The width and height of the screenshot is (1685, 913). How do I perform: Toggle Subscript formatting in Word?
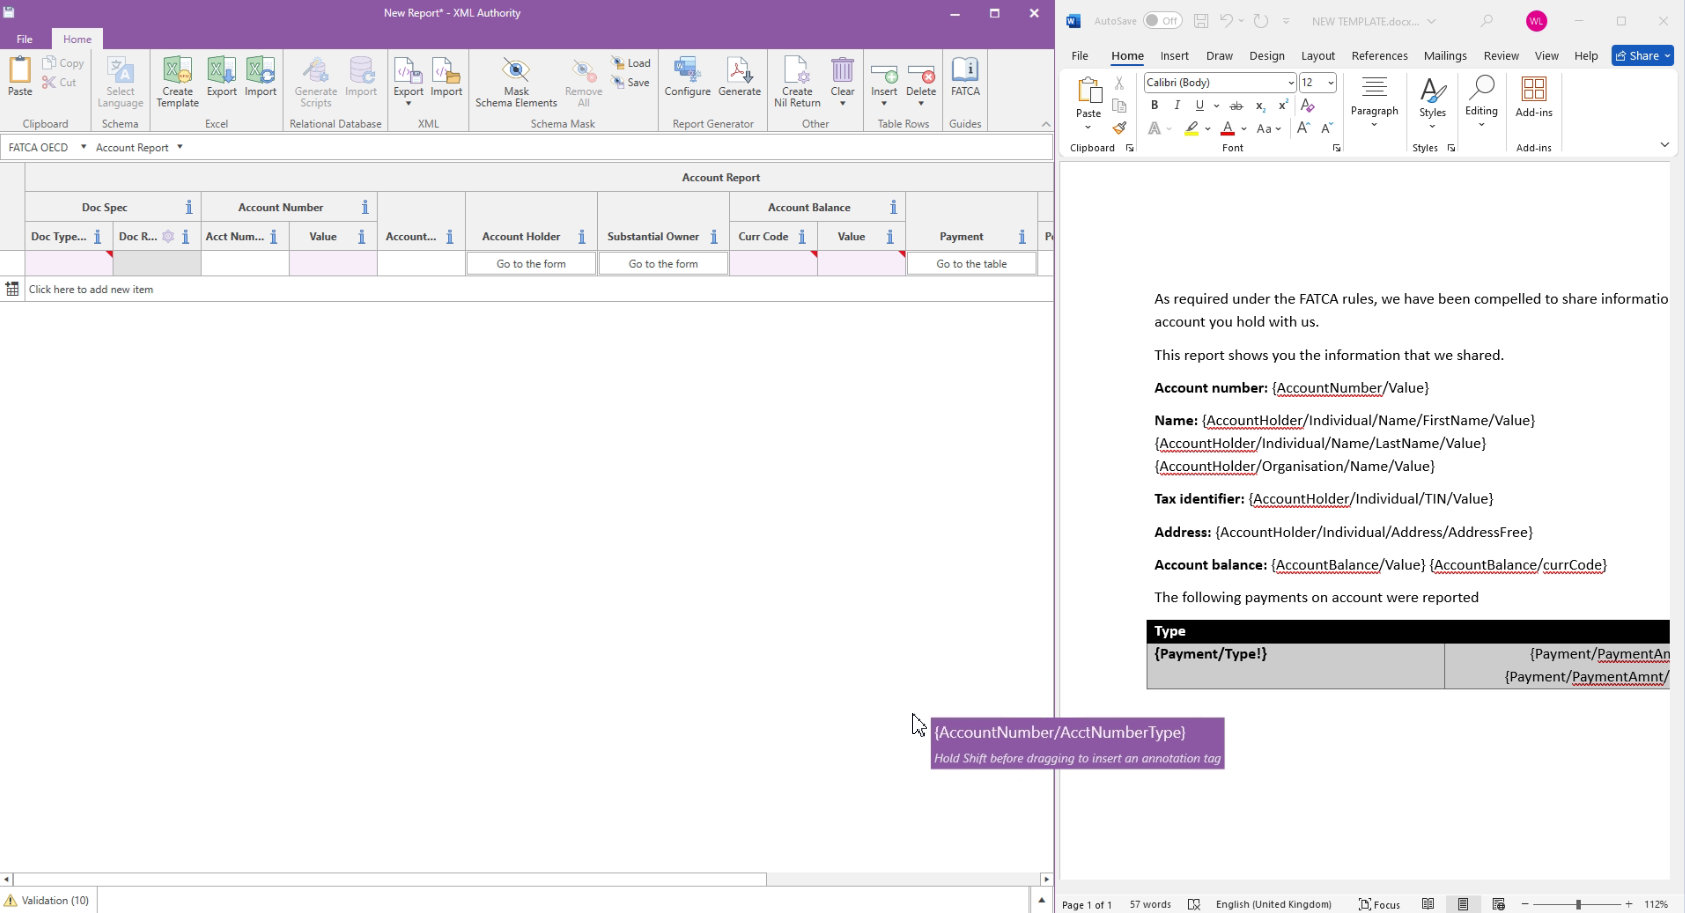[x=1260, y=105]
